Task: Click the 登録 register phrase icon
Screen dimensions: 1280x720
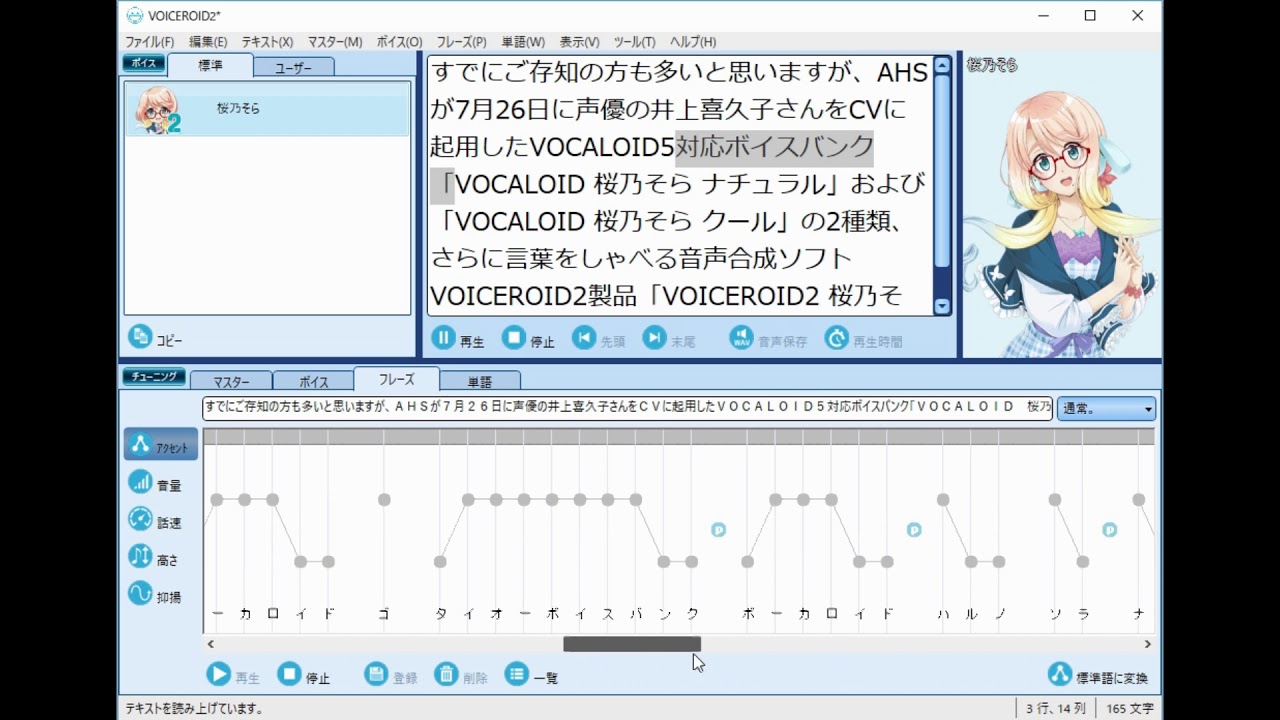Action: 376,674
